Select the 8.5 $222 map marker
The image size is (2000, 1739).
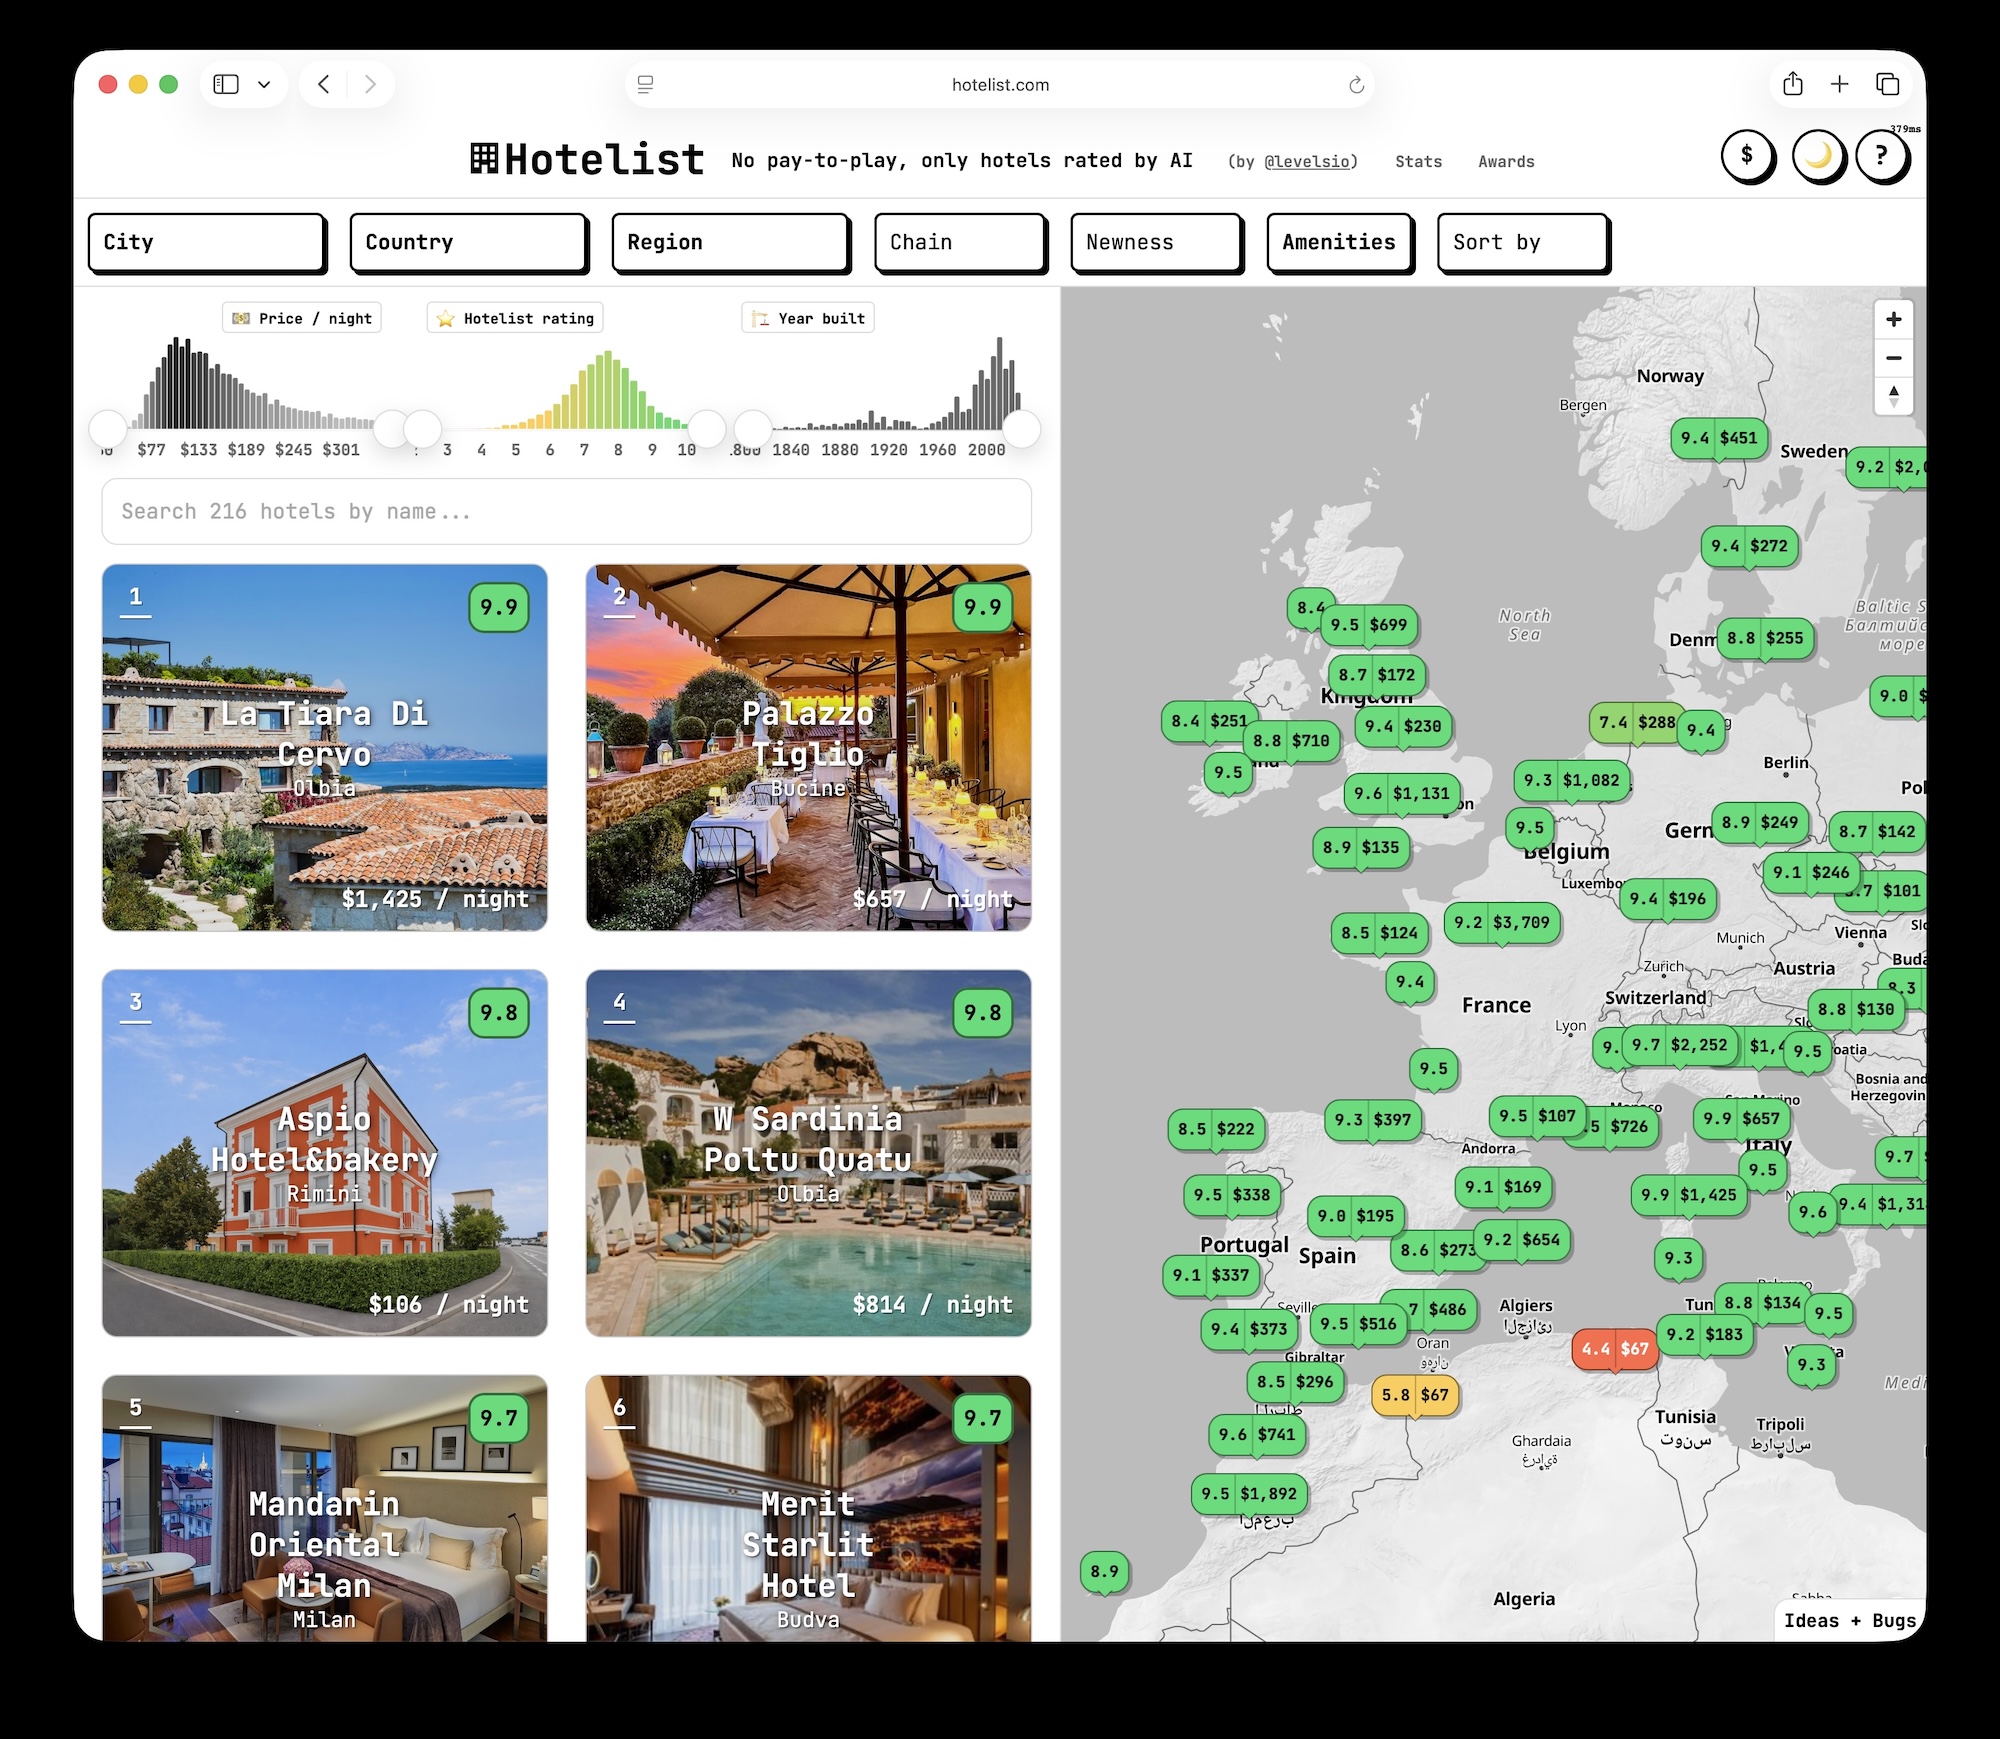point(1216,1129)
